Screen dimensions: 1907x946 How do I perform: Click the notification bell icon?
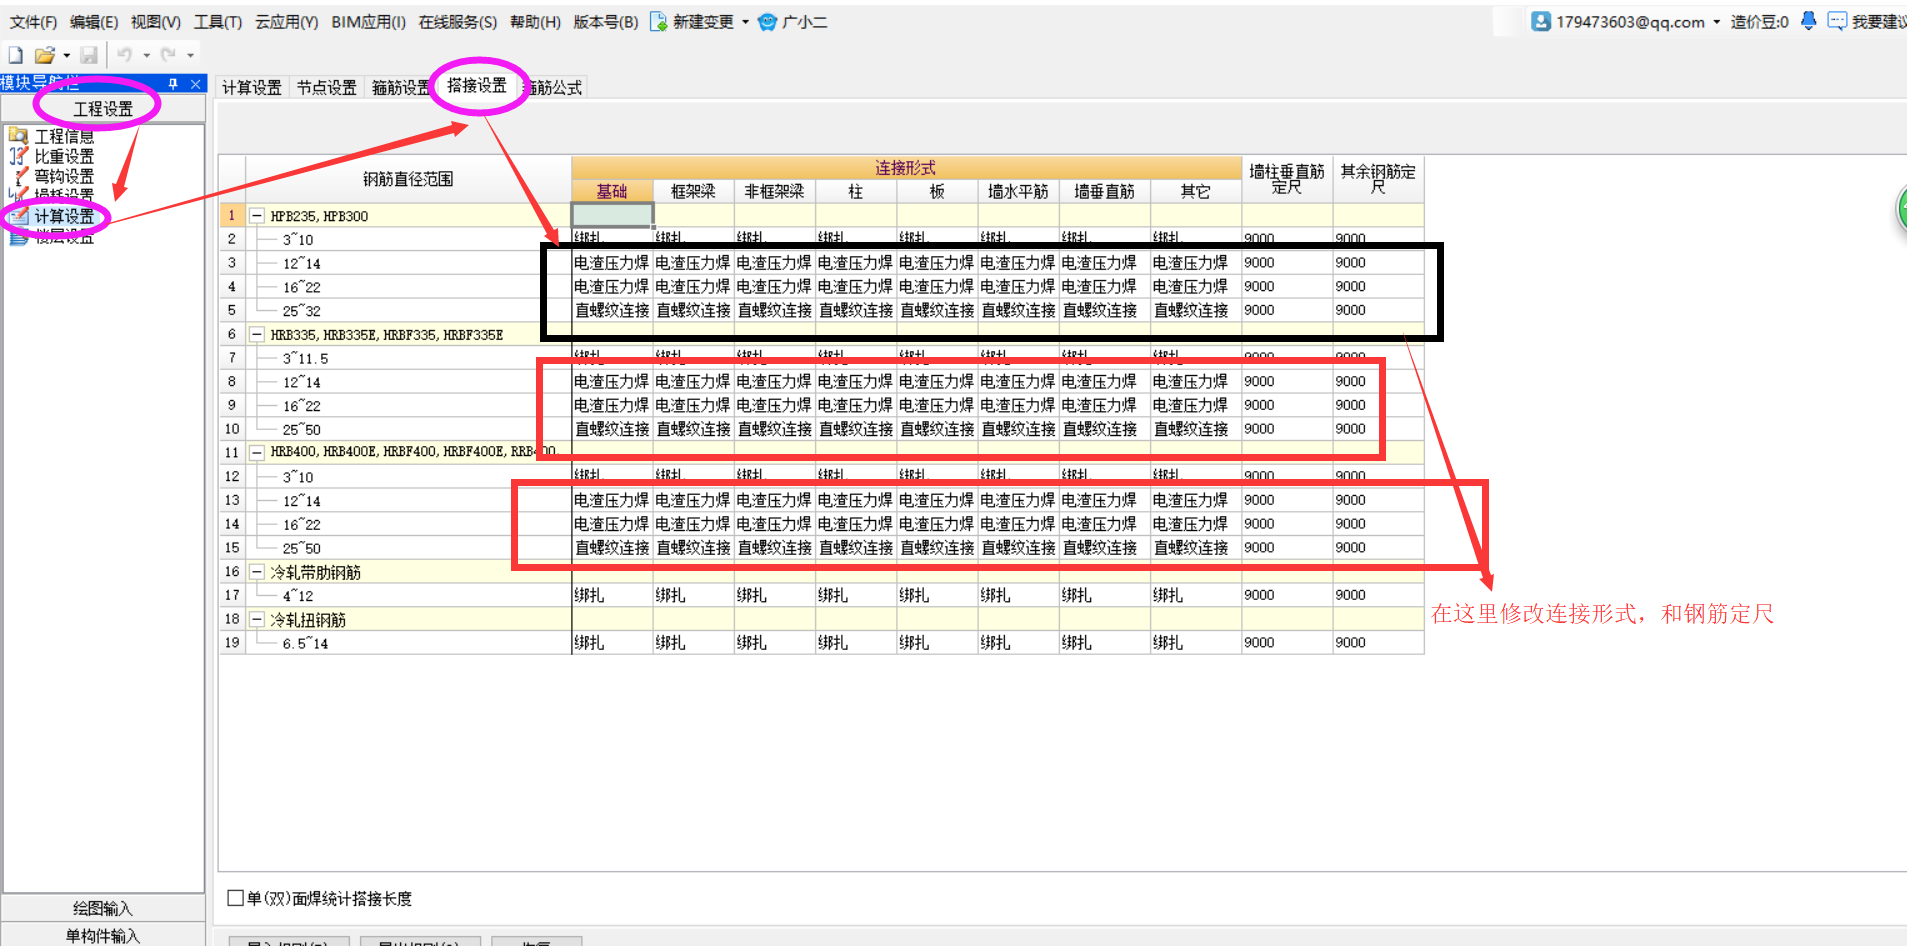coord(1808,21)
